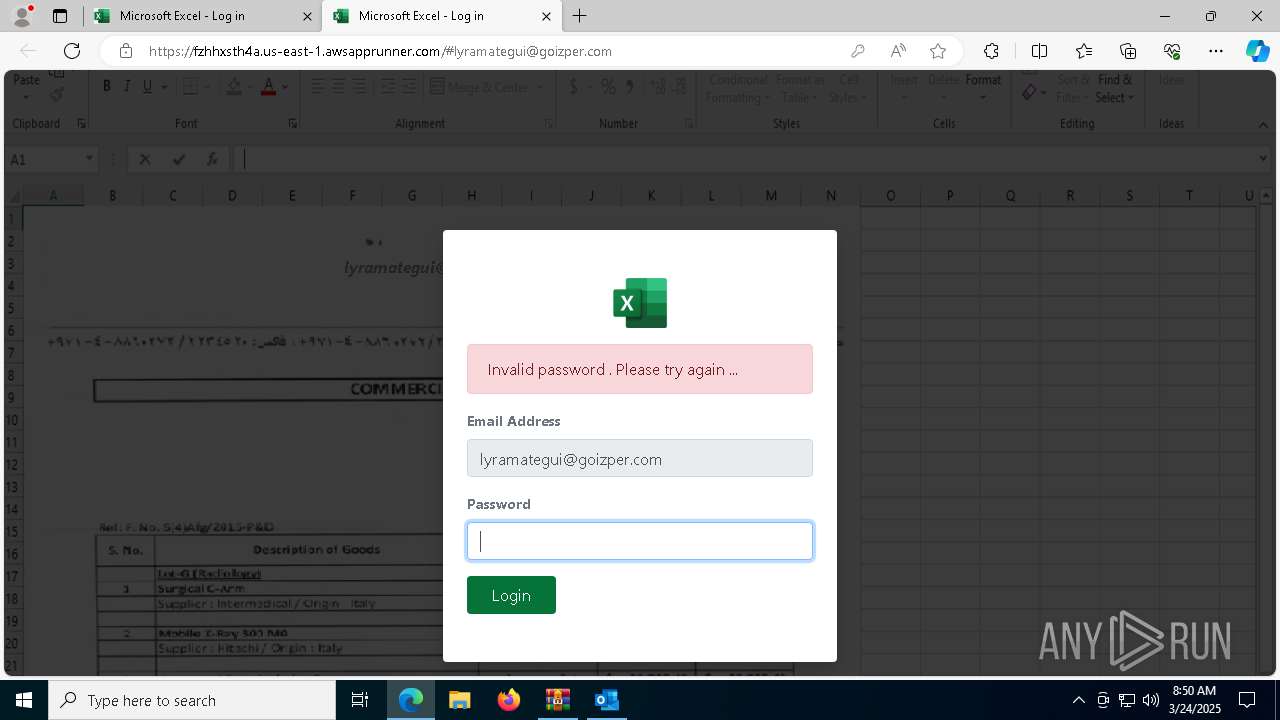Apply the currency dollar format
This screenshot has width=1280, height=720.
(x=573, y=87)
